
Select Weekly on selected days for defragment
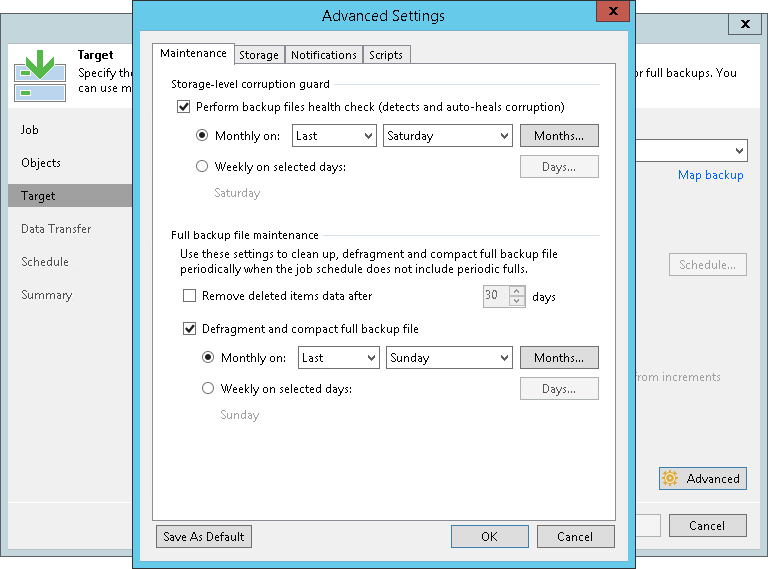(208, 388)
